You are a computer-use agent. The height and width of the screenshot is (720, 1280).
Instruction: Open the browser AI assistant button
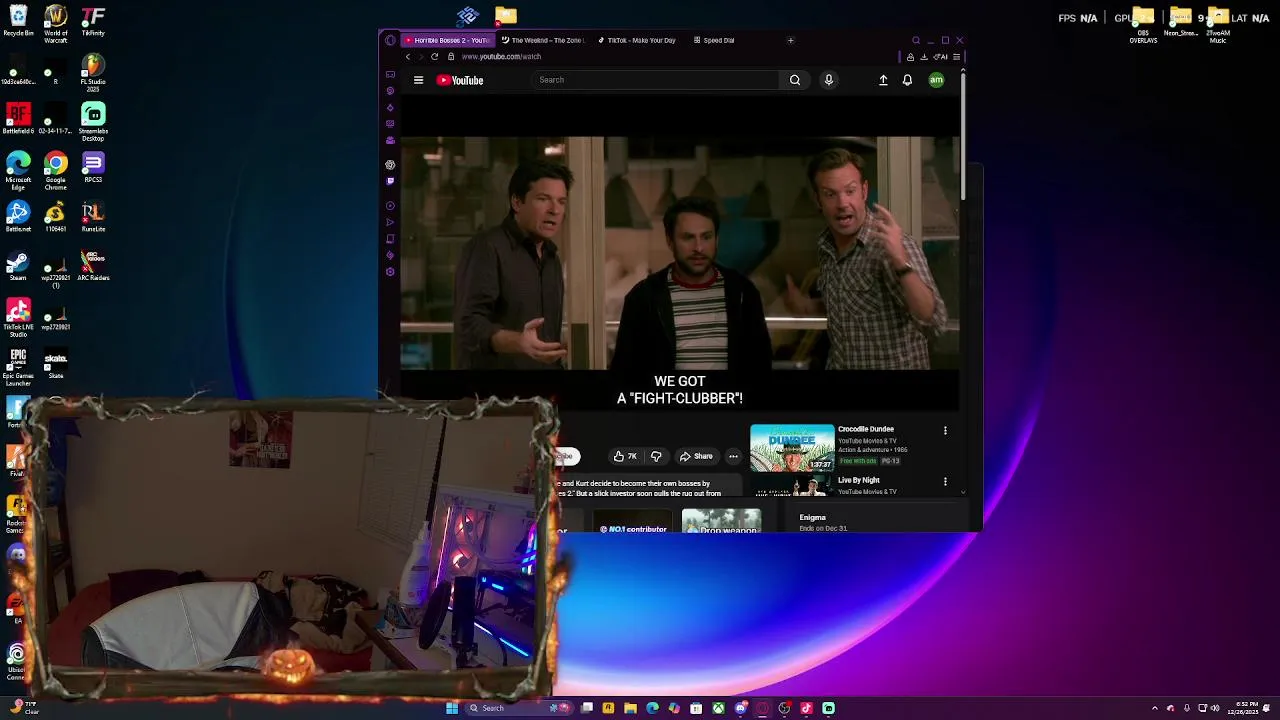[x=940, y=57]
